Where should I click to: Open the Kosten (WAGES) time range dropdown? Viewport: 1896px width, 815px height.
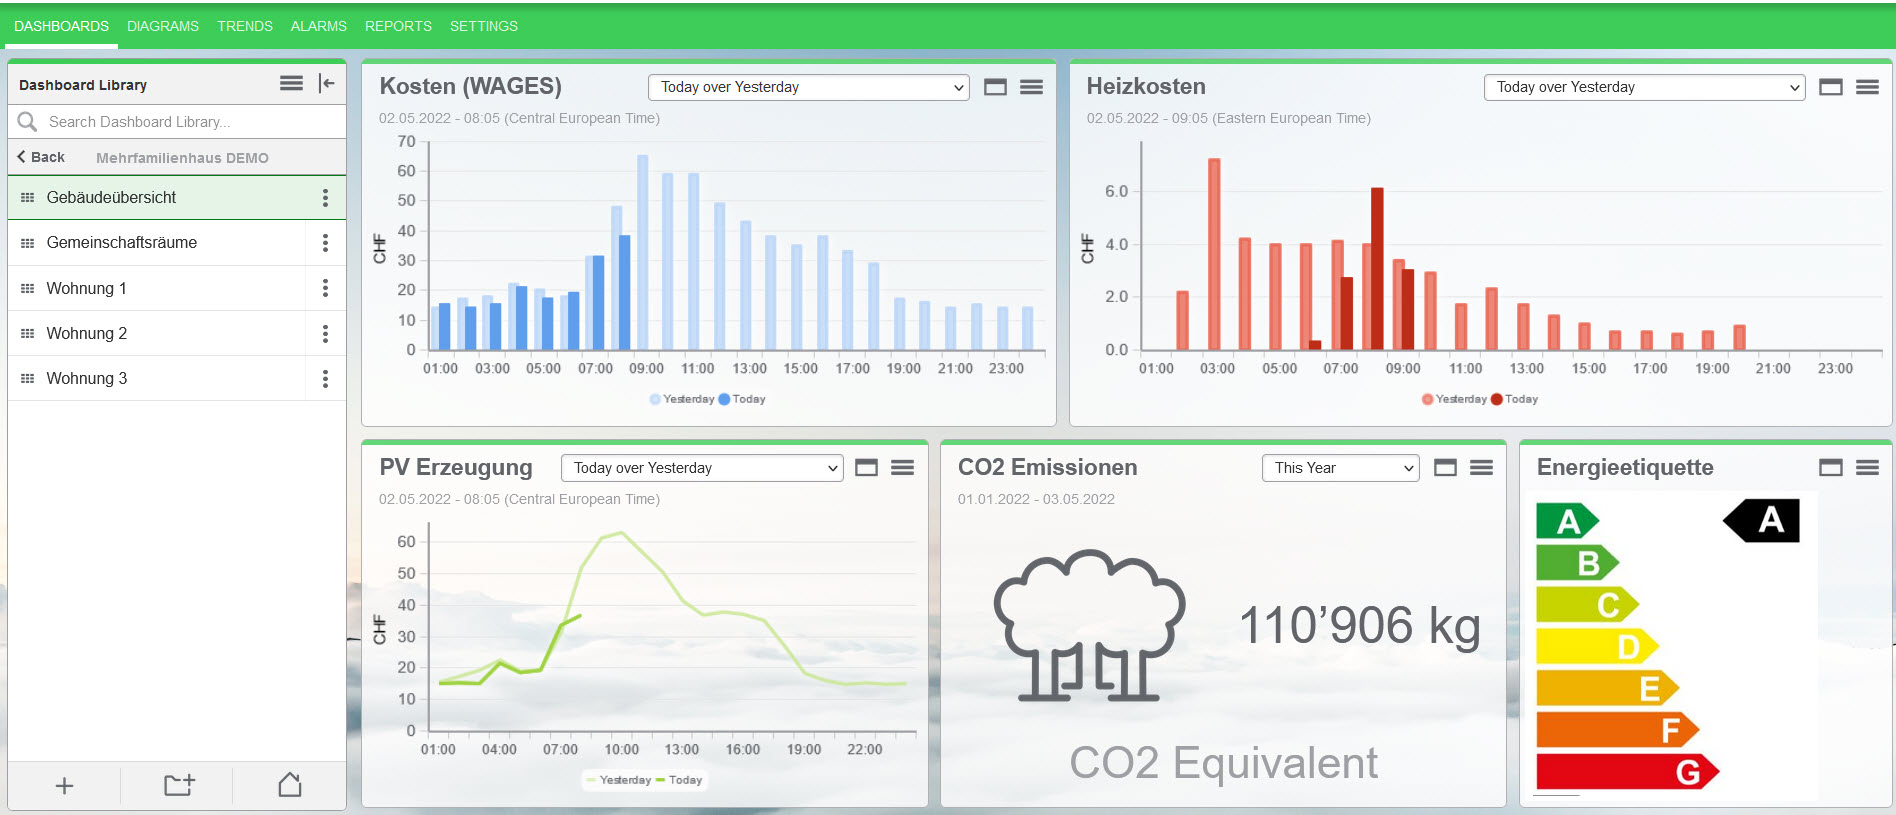coord(809,87)
